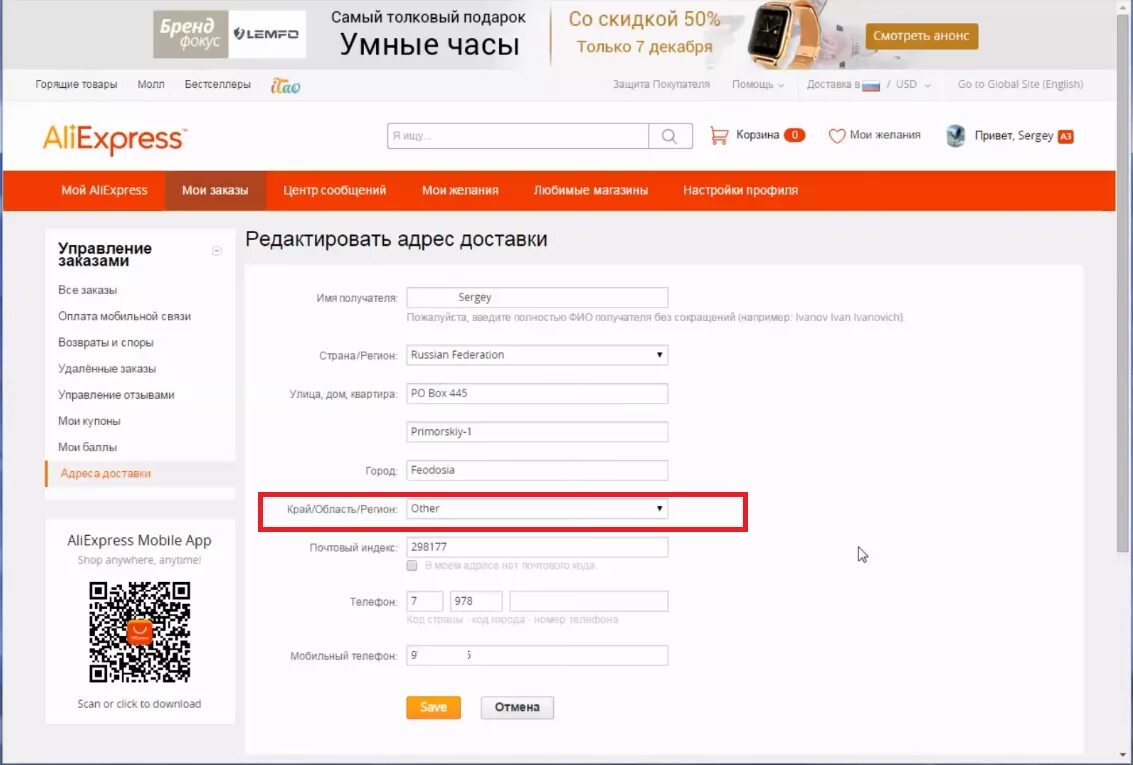Click the A3 member level badge
Screen dimensions: 1133x765
1065,136
